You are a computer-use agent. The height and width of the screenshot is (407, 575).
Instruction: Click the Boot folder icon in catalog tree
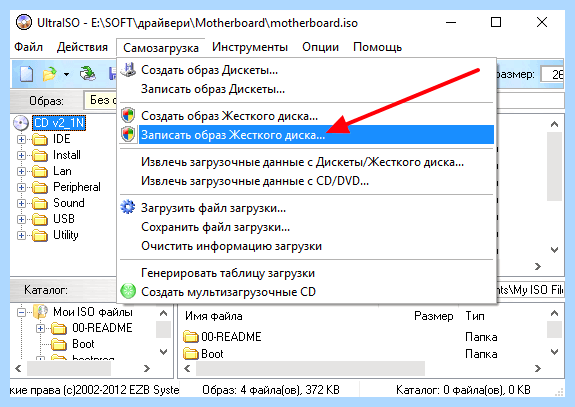click(x=59, y=344)
